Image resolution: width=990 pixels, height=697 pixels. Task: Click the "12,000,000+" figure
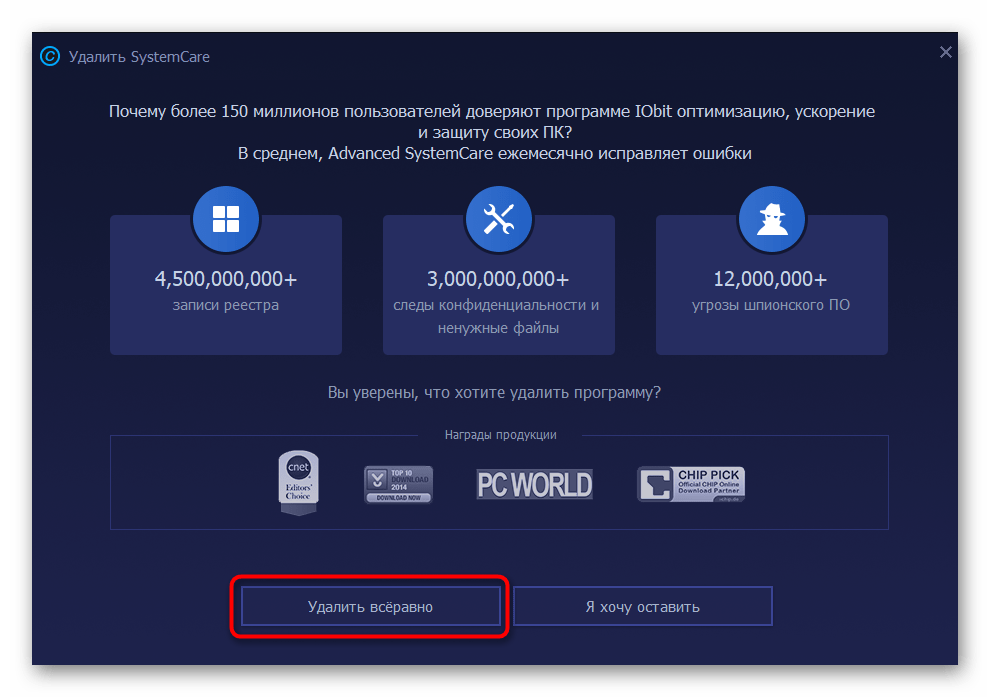[770, 279]
